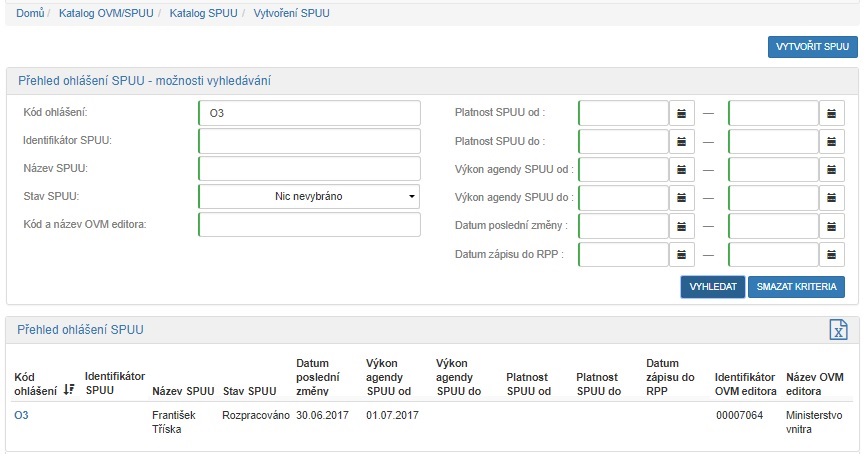Click into the Název SPUU text field
This screenshot has width=866, height=456.
pyautogui.click(x=309, y=169)
